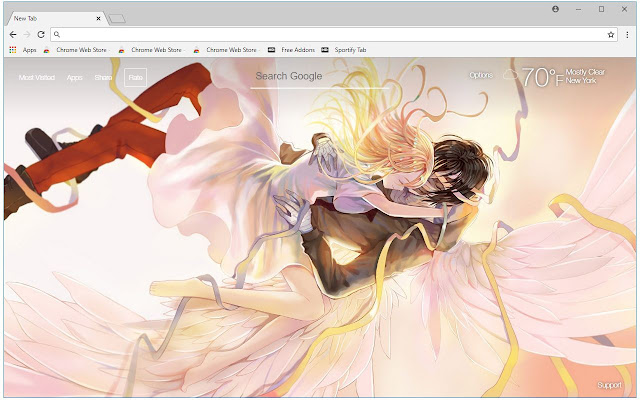Click into the Search Google field
The height and width of the screenshot is (400, 640).
pyautogui.click(x=320, y=77)
